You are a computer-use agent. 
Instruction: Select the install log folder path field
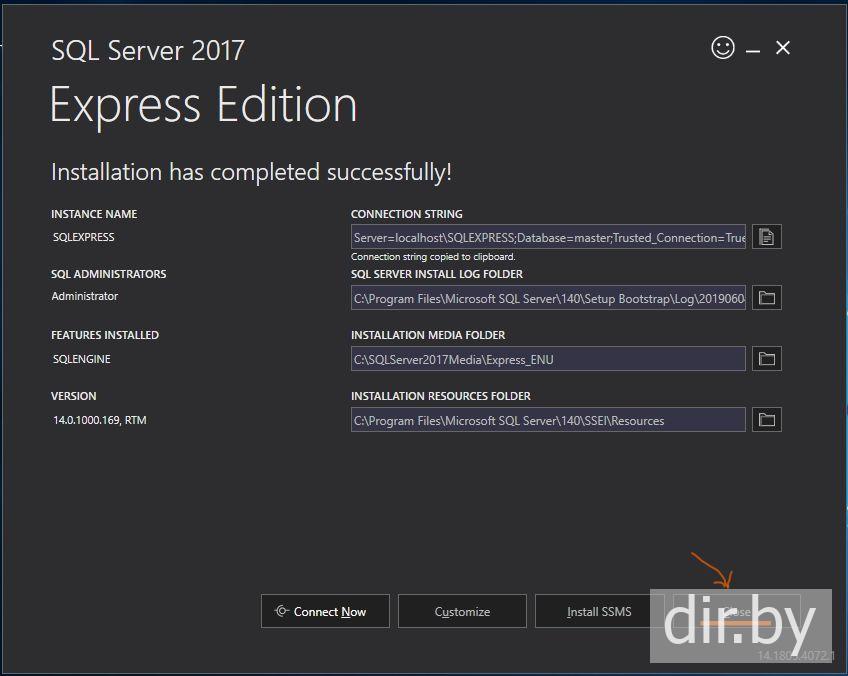pyautogui.click(x=548, y=299)
